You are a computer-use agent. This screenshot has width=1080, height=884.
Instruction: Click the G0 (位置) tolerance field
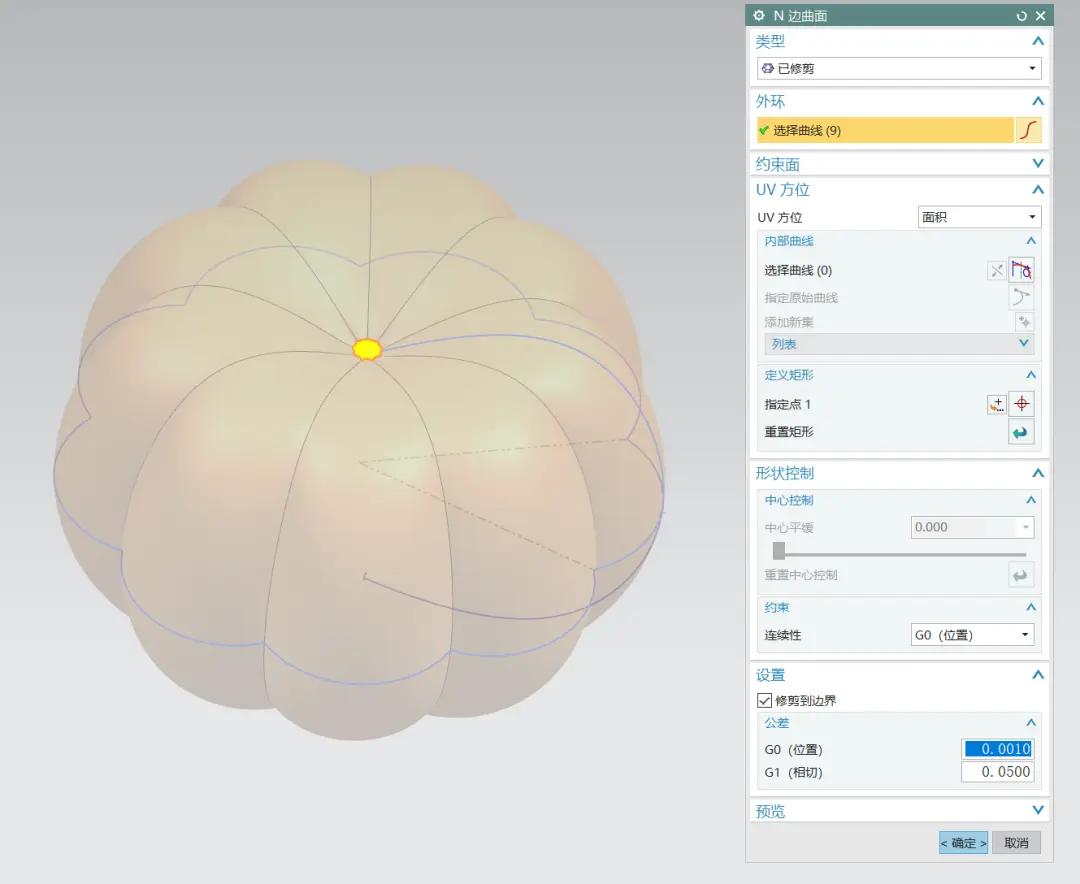tap(997, 749)
